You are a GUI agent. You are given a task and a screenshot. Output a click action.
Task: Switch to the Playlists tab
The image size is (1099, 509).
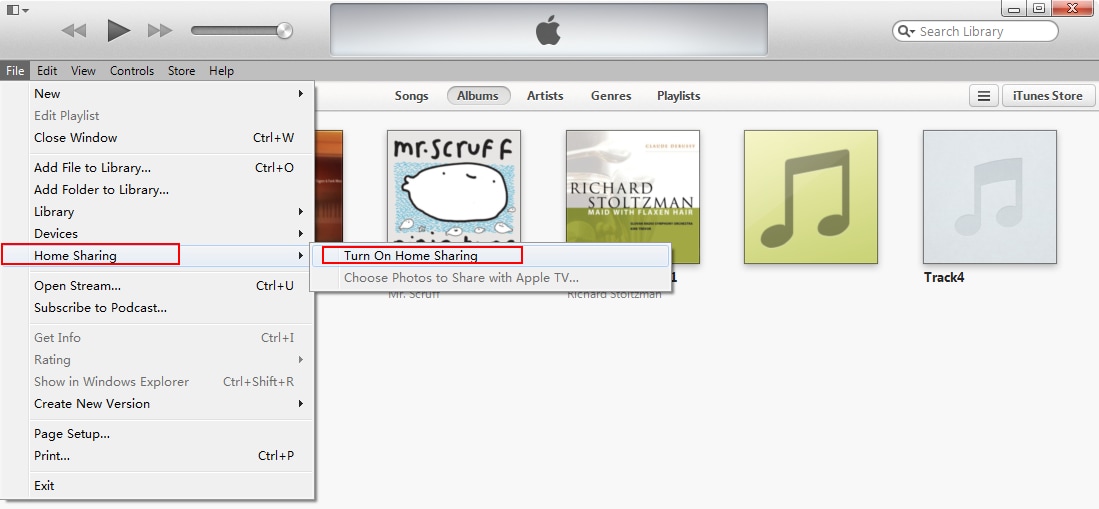pyautogui.click(x=678, y=96)
